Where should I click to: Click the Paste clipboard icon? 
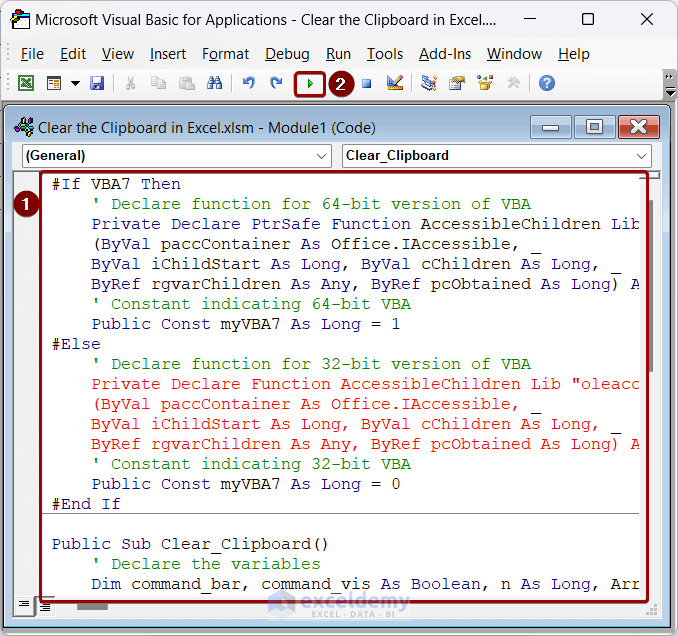pyautogui.click(x=187, y=83)
